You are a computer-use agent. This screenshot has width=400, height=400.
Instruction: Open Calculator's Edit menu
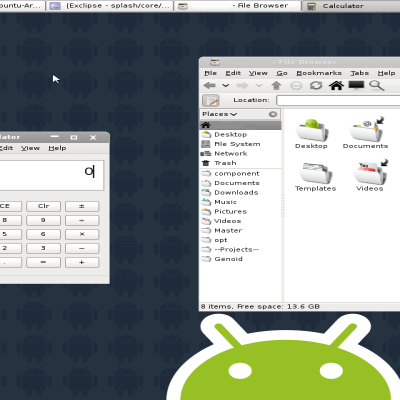point(6,148)
